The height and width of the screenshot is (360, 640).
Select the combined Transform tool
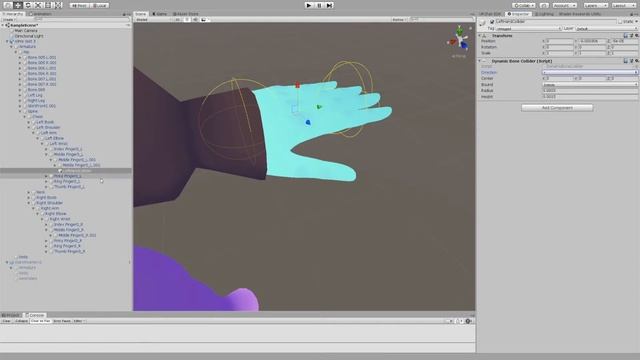[x=58, y=5]
